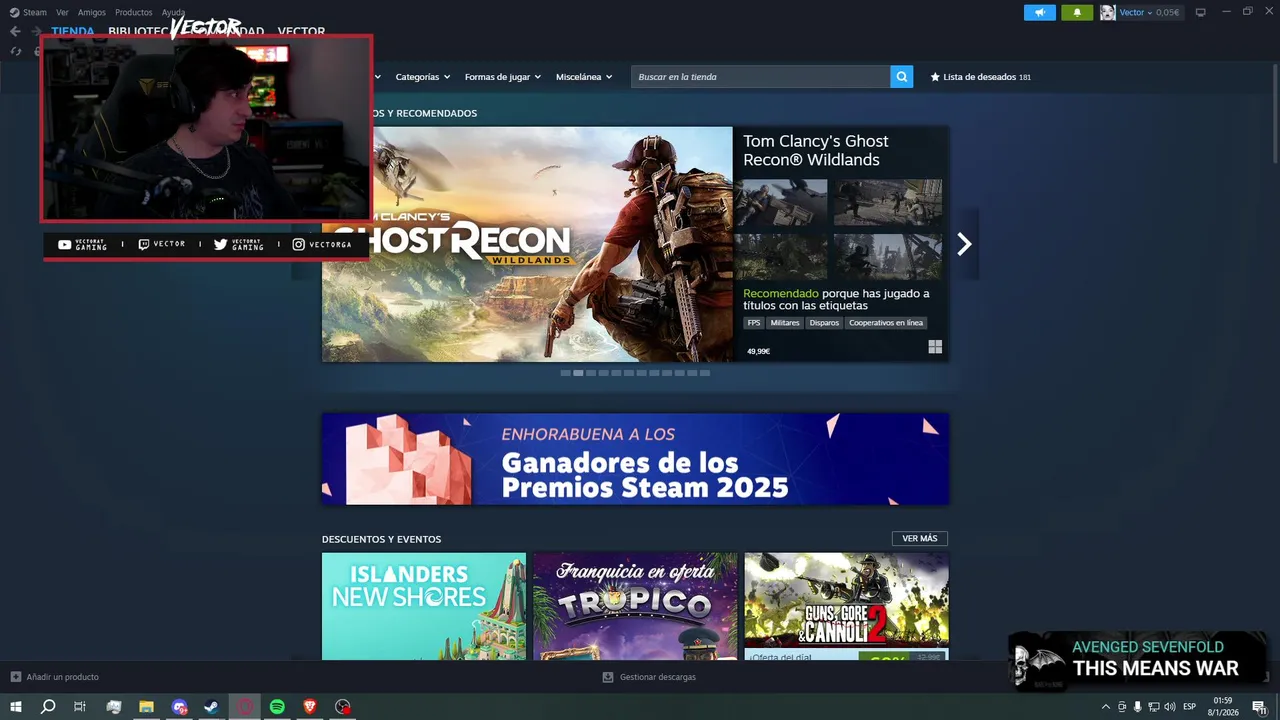Click the 0,05€ wallet balance

coord(1167,12)
